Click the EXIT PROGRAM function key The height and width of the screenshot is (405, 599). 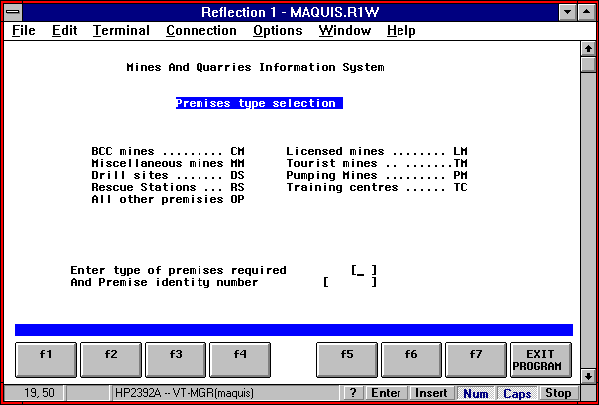(x=541, y=360)
